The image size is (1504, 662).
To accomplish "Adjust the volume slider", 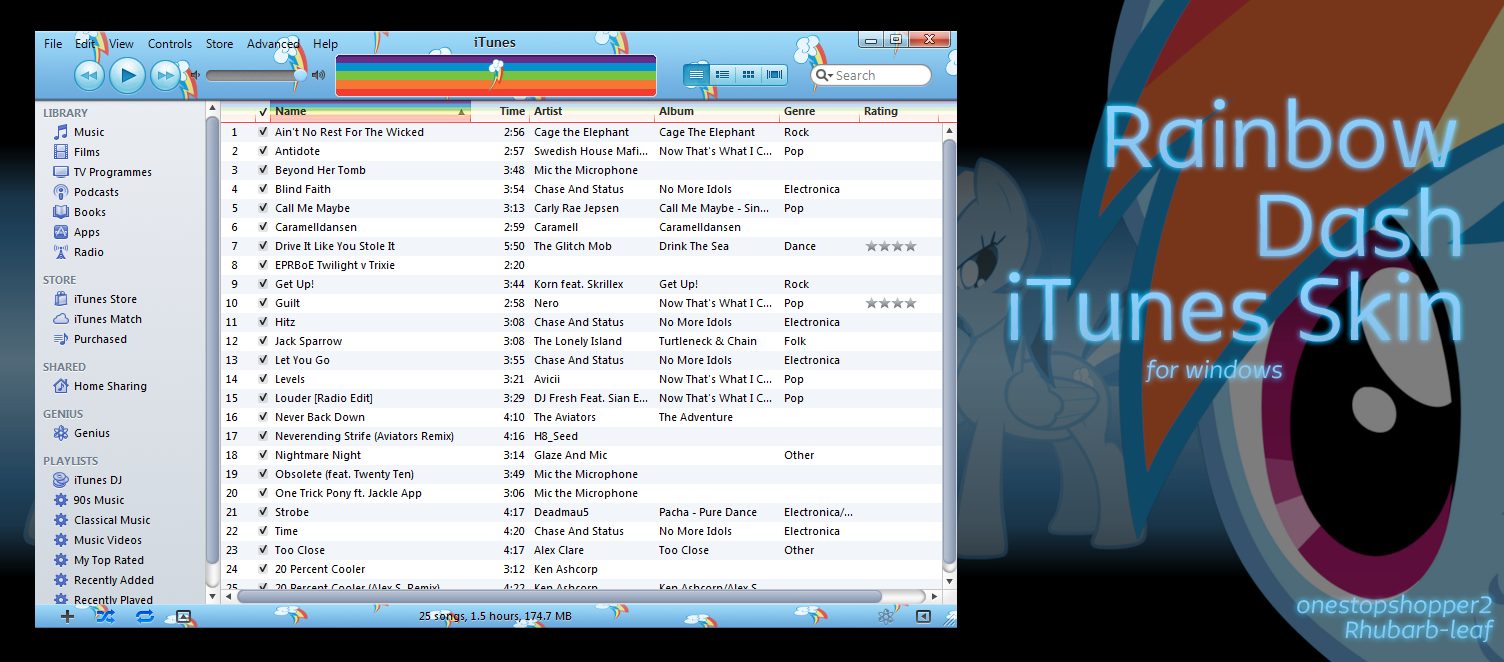I will [255, 74].
